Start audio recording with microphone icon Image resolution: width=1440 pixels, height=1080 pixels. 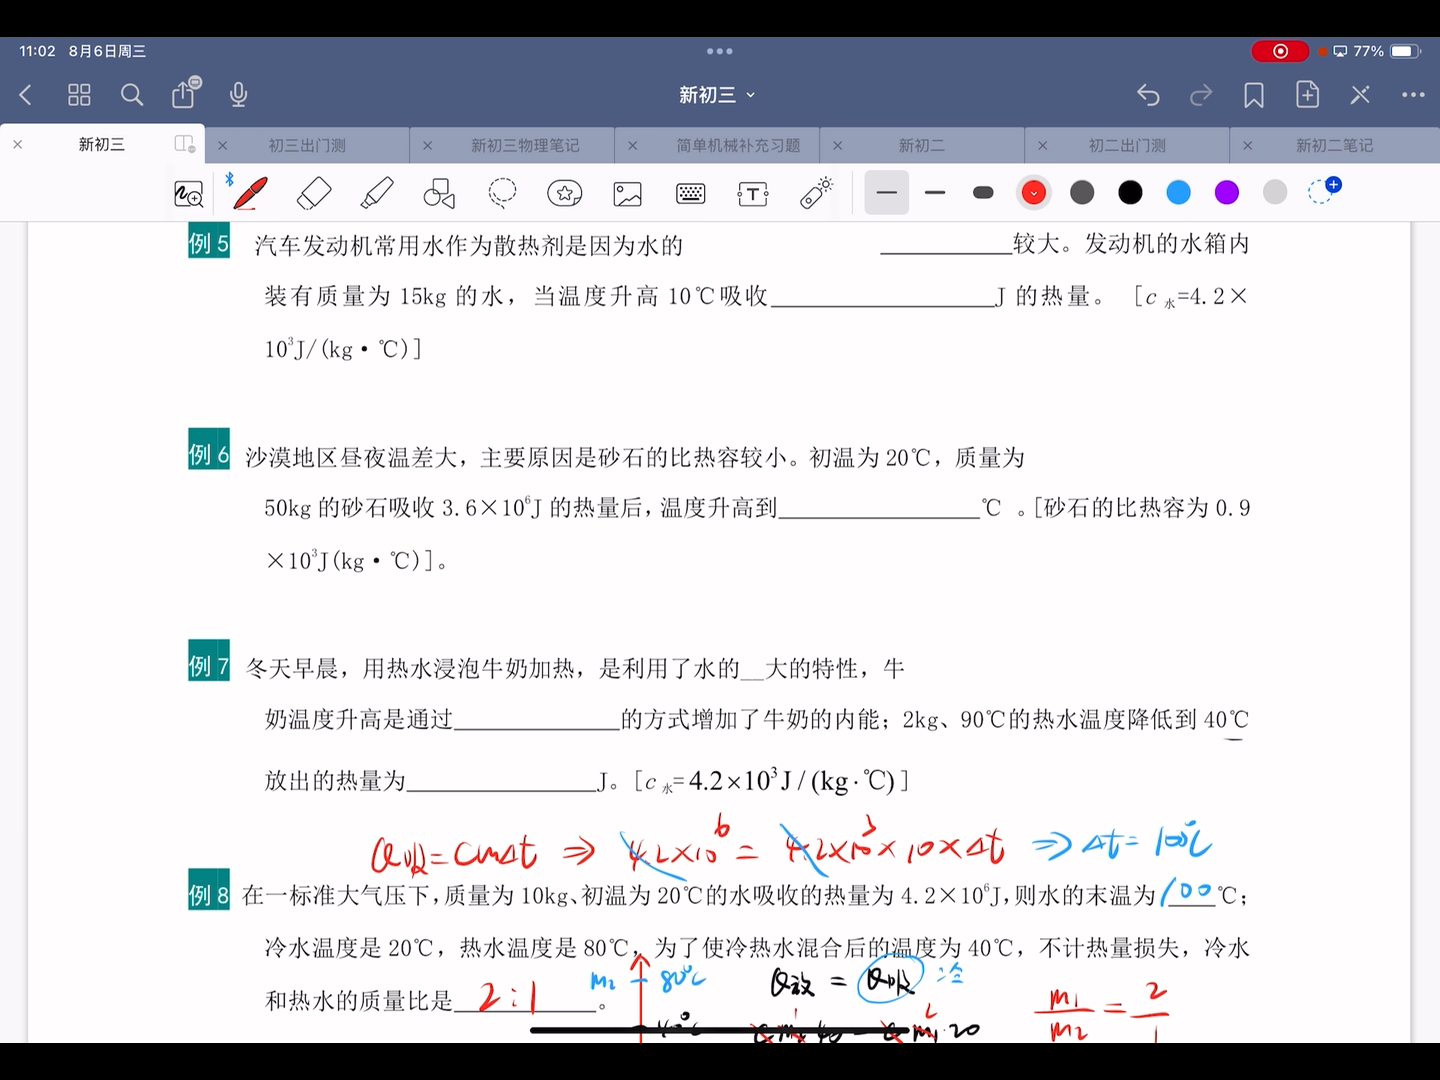tap(238, 95)
